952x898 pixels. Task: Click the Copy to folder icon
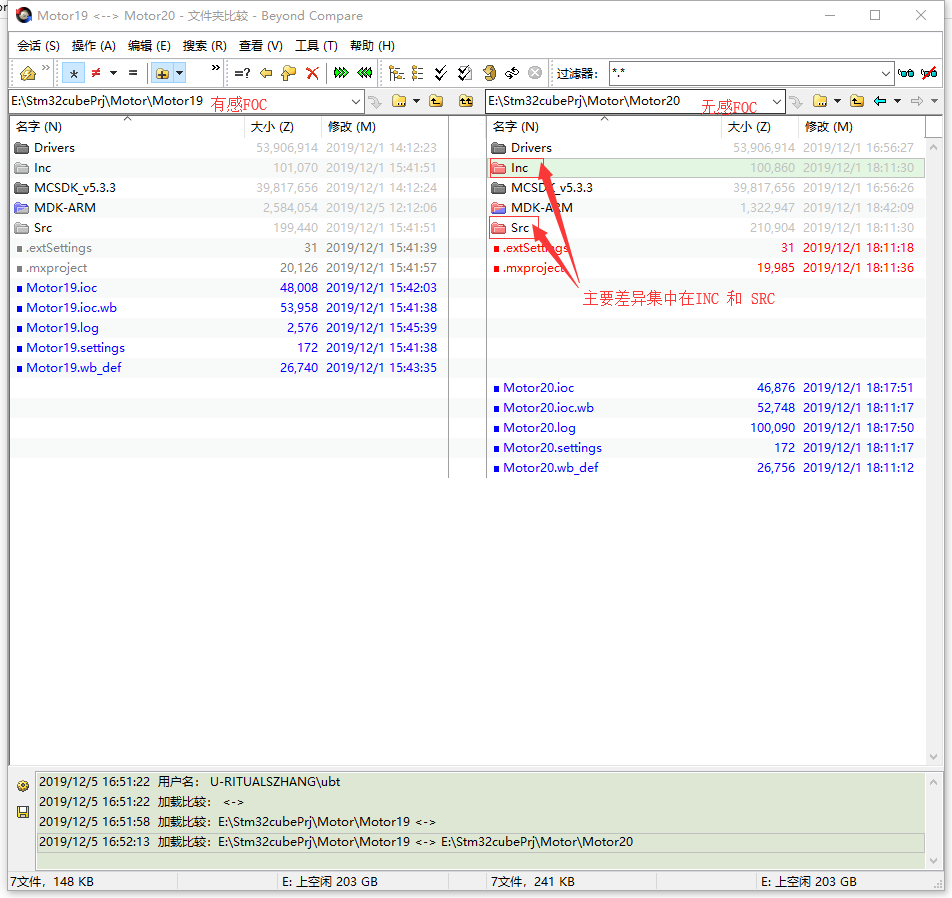pos(289,73)
